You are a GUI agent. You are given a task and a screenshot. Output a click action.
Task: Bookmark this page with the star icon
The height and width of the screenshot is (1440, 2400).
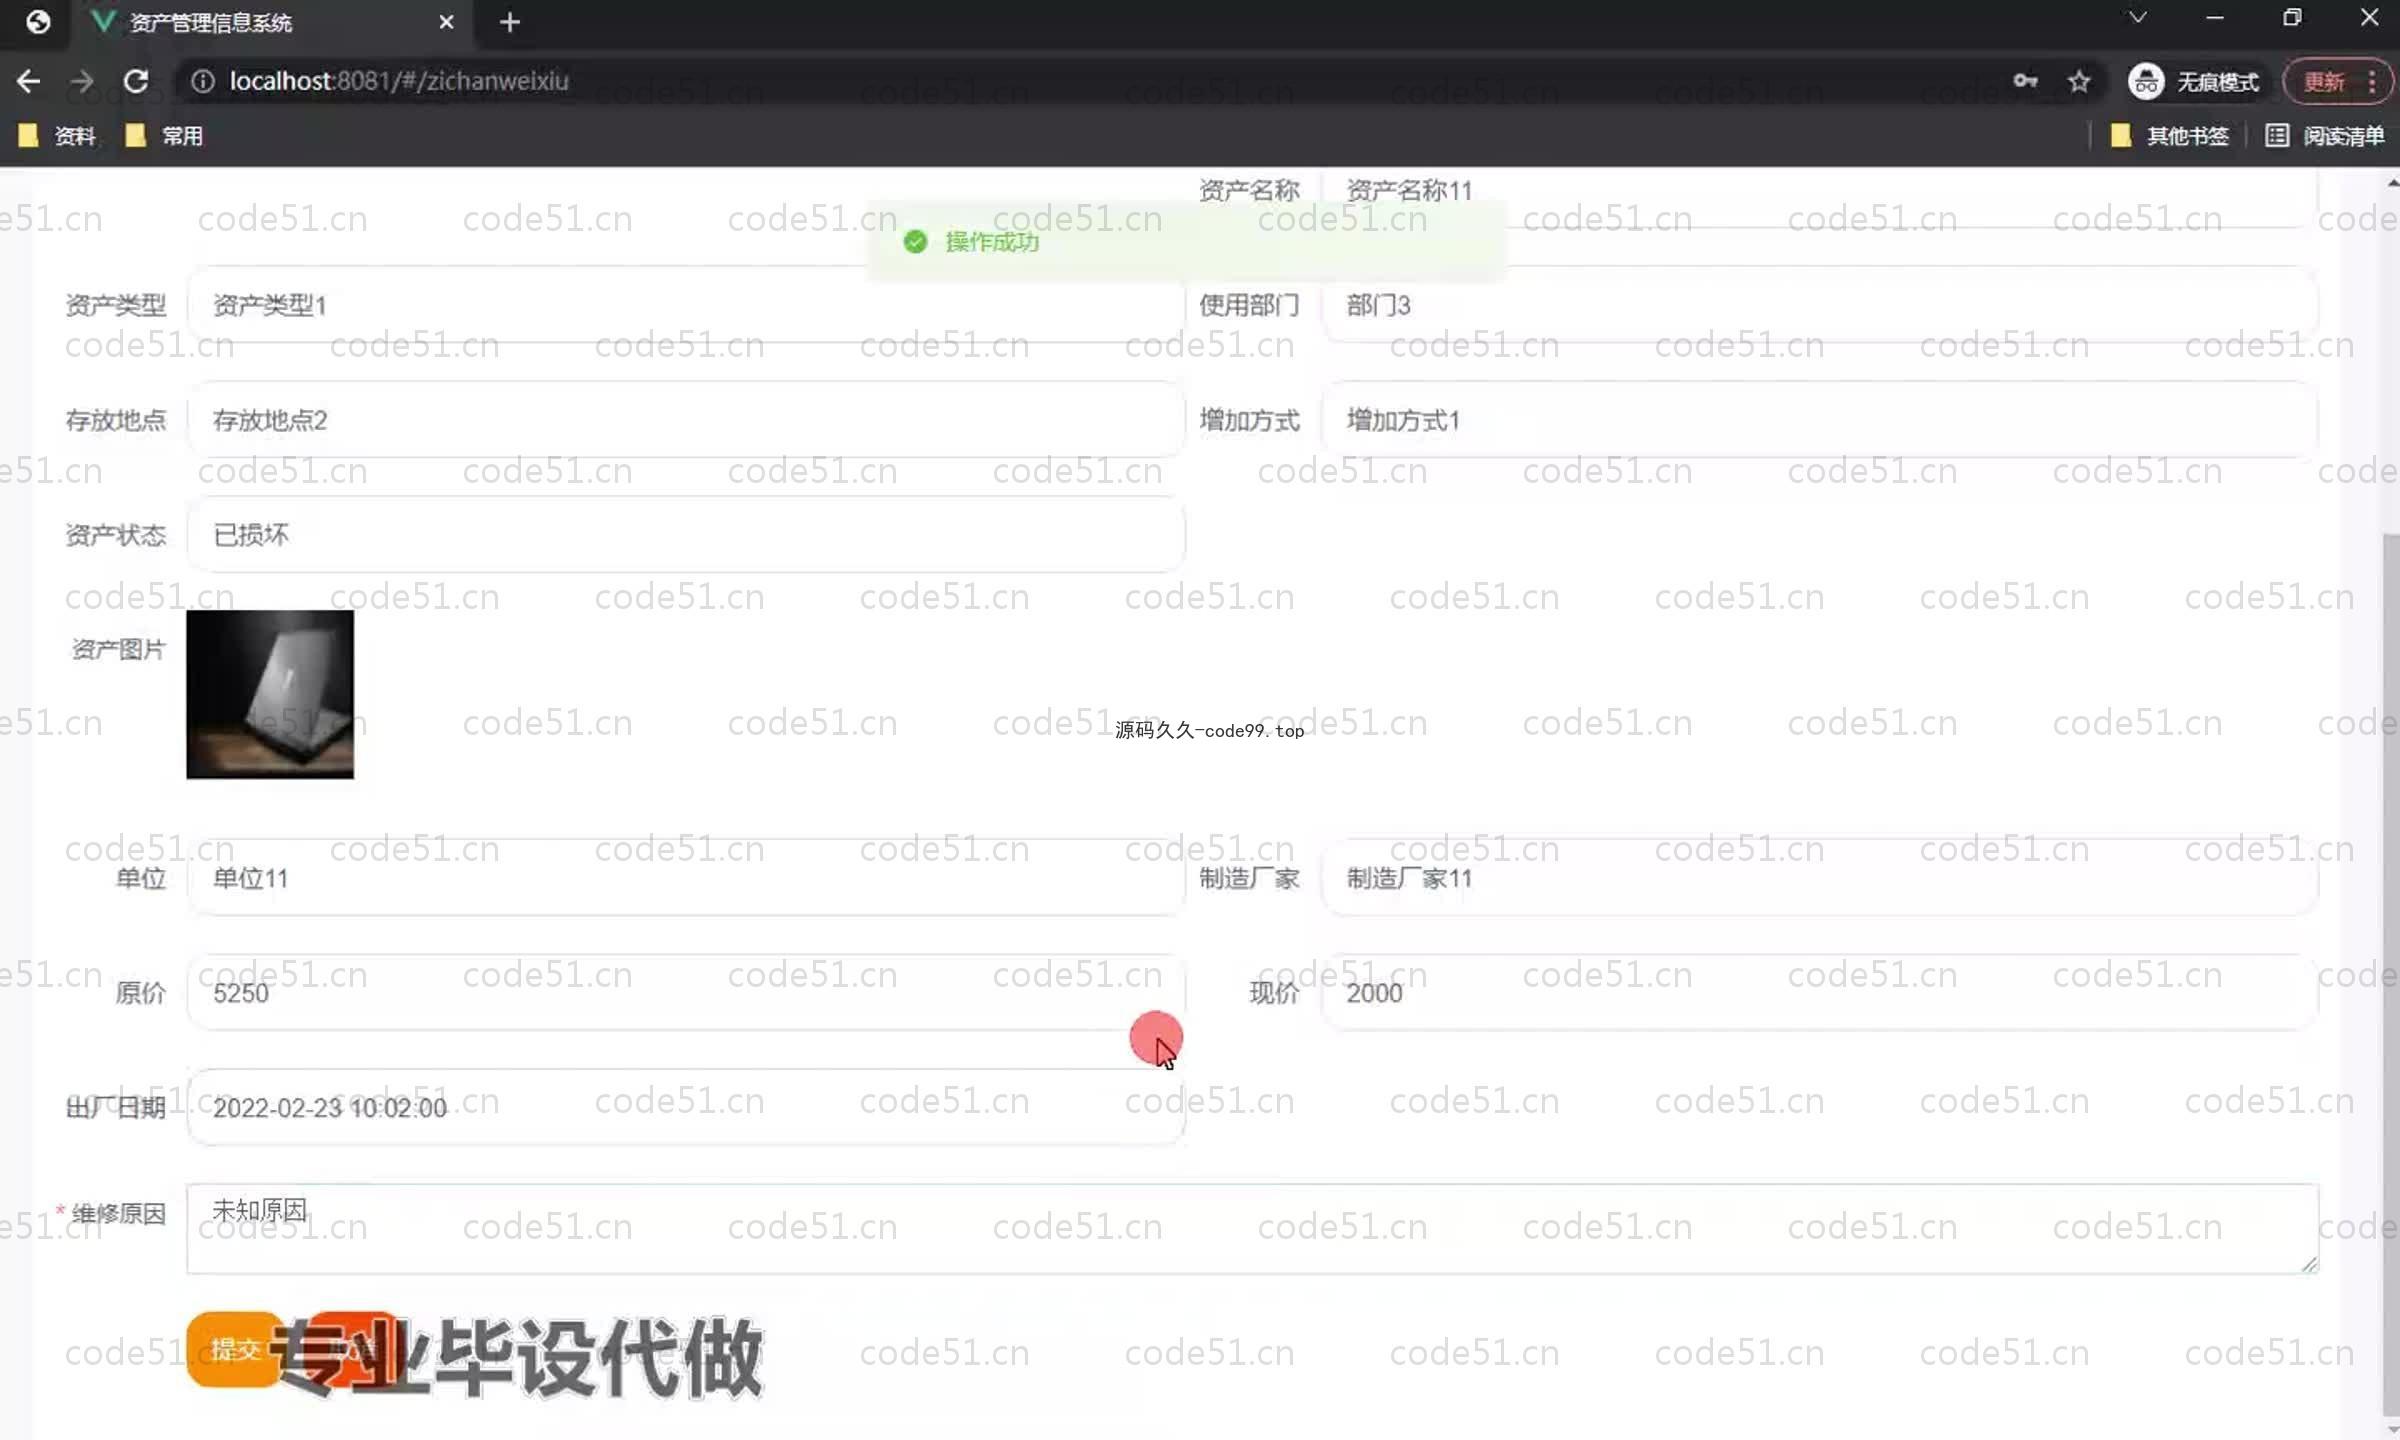(2080, 81)
